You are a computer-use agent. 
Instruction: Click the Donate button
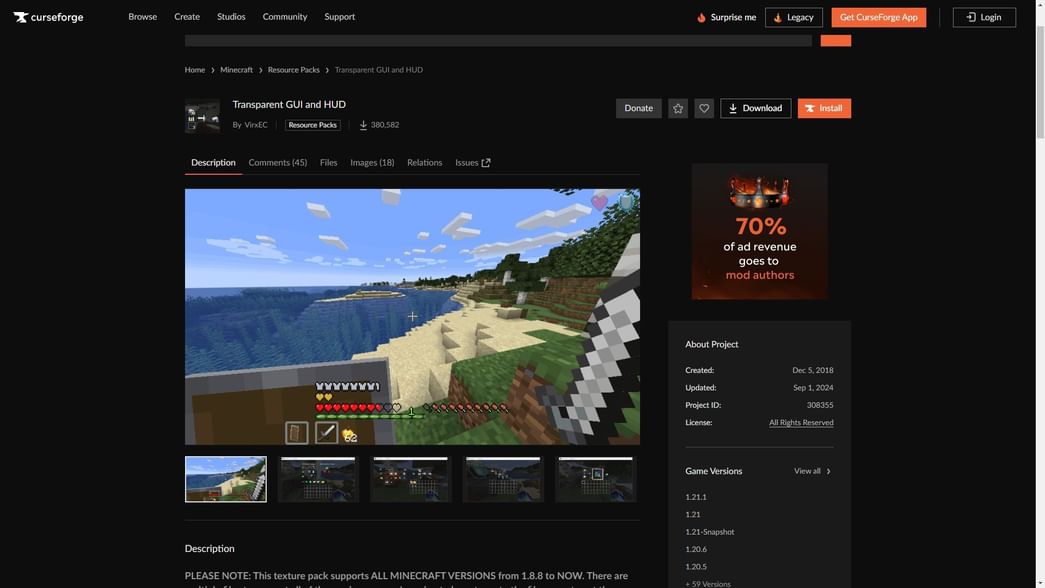(x=638, y=108)
